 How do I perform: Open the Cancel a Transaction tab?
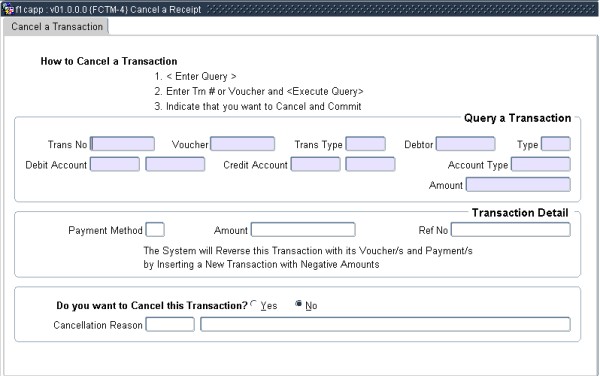(57, 27)
